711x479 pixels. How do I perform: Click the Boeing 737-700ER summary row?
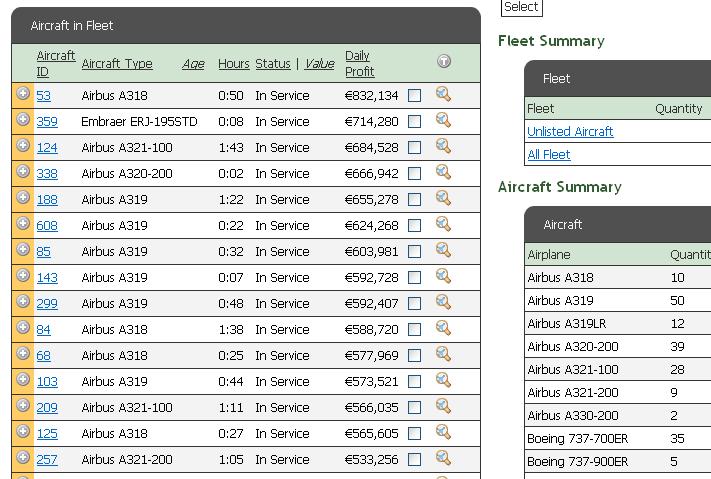pos(618,439)
